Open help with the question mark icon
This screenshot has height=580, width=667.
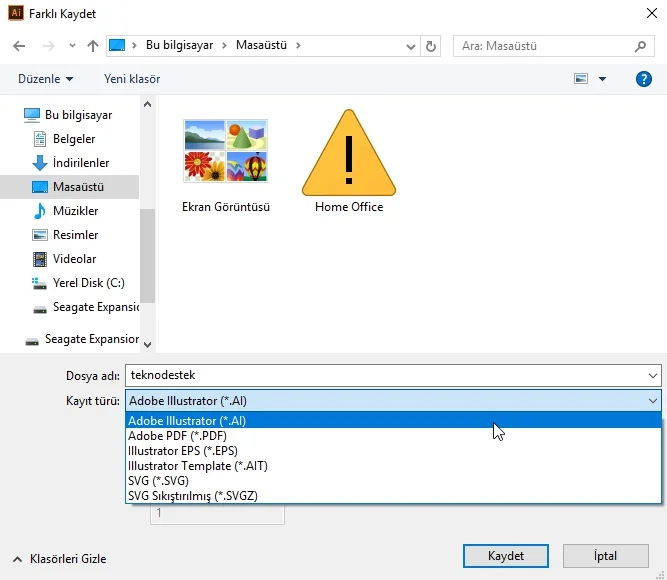click(644, 79)
